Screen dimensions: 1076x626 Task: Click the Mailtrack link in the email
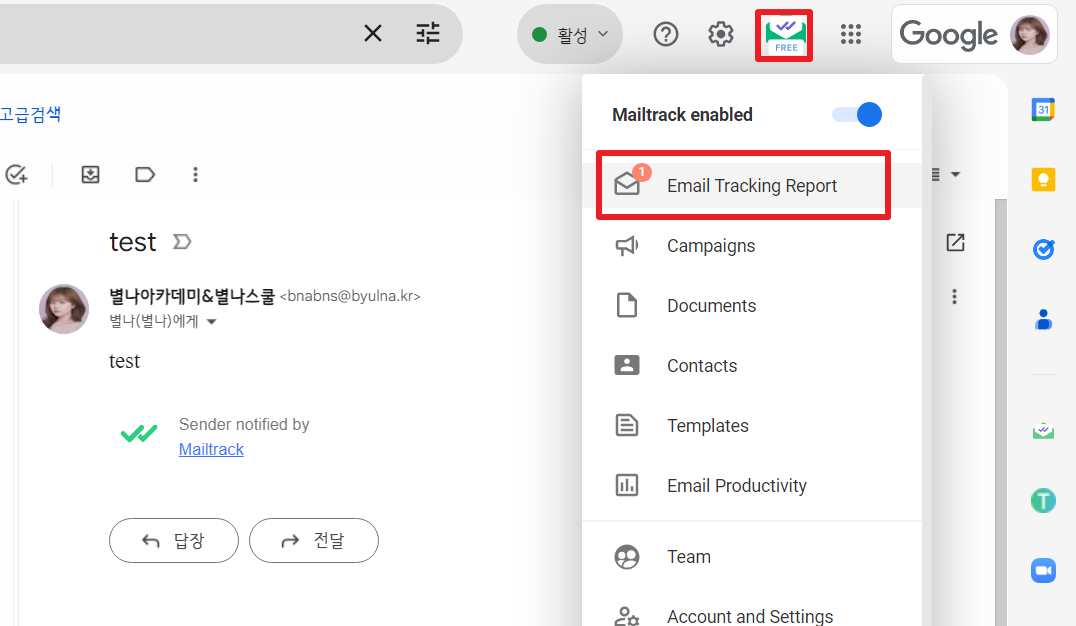coord(211,449)
